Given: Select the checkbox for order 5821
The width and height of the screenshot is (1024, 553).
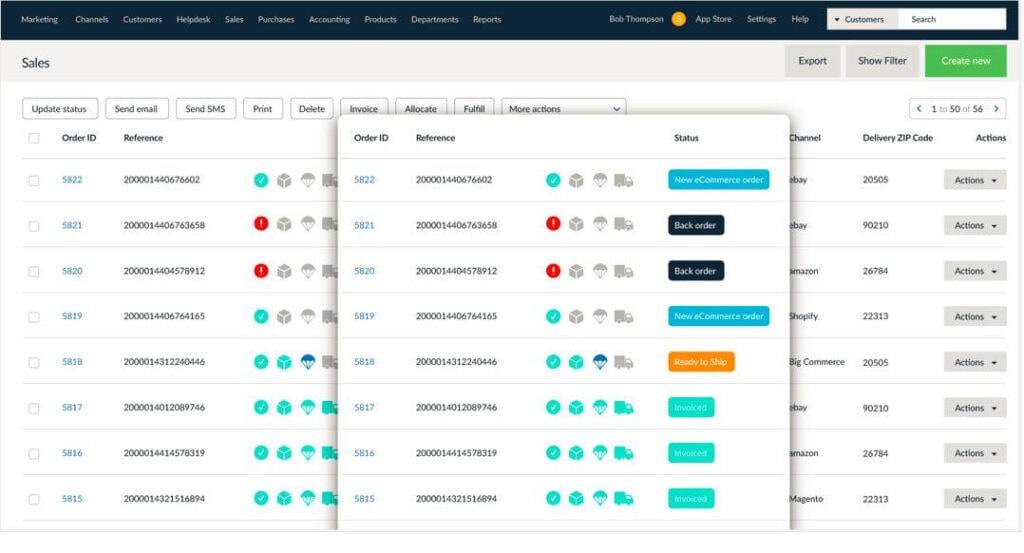Looking at the screenshot, I should coord(34,226).
